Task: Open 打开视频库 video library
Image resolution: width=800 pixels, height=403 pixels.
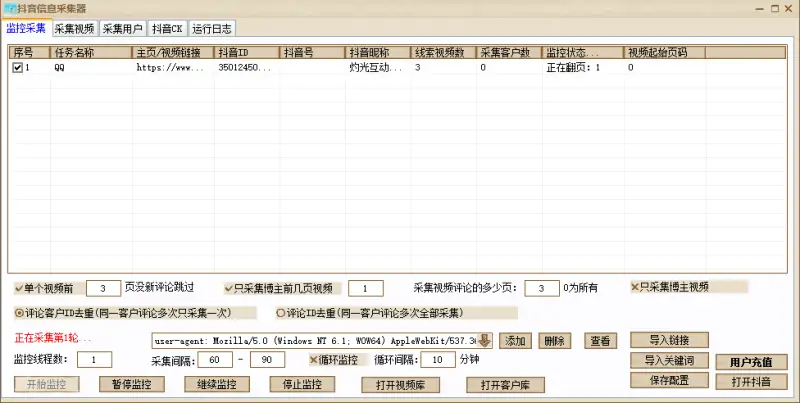Action: click(399, 384)
